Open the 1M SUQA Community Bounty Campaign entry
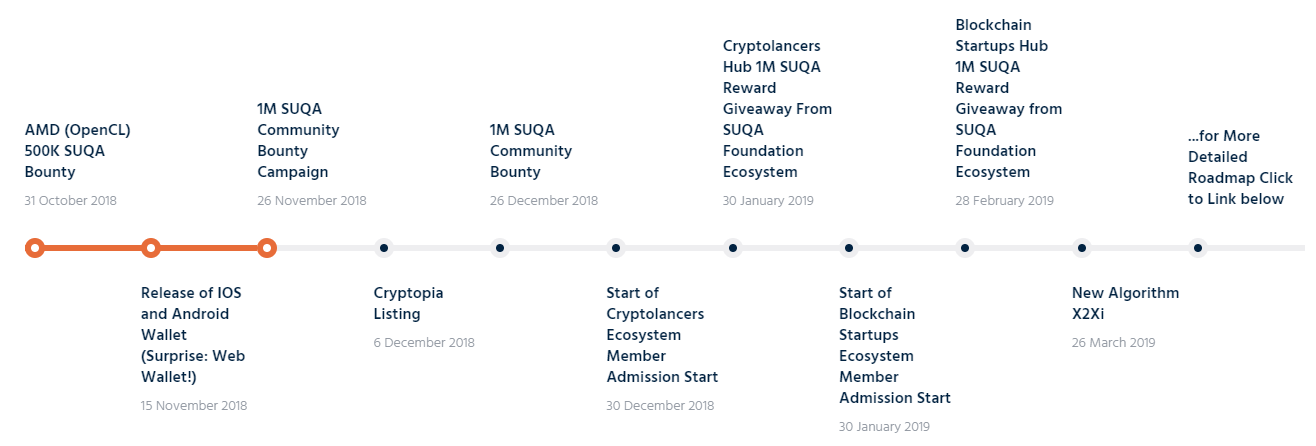This screenshot has height=446, width=1316. (x=298, y=140)
